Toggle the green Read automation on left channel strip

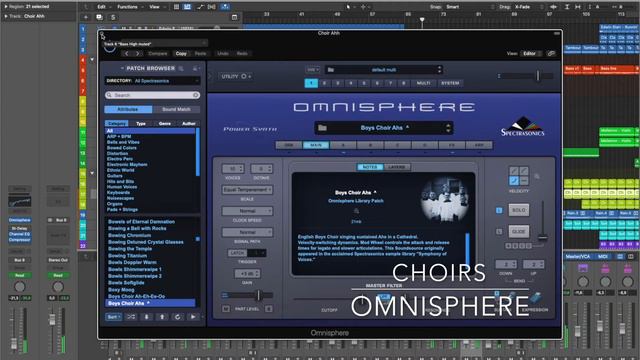coord(20,276)
